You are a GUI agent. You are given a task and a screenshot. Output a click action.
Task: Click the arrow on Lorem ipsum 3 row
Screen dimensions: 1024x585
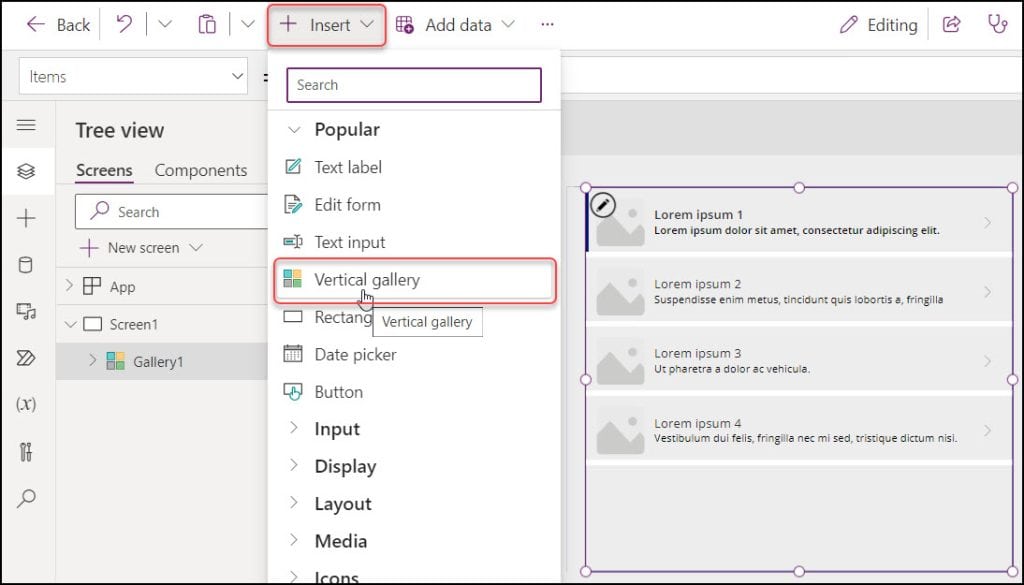[987, 361]
